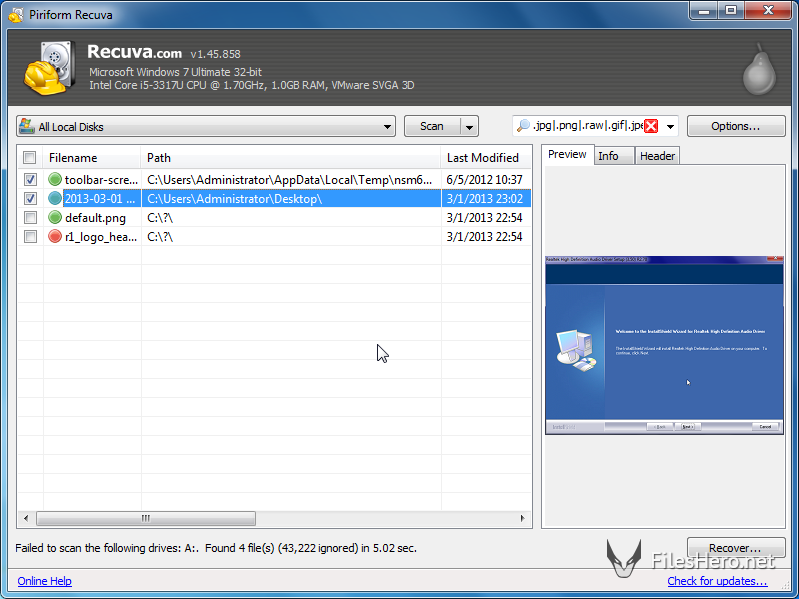Click the Scan button
The image size is (799, 599).
(x=432, y=126)
